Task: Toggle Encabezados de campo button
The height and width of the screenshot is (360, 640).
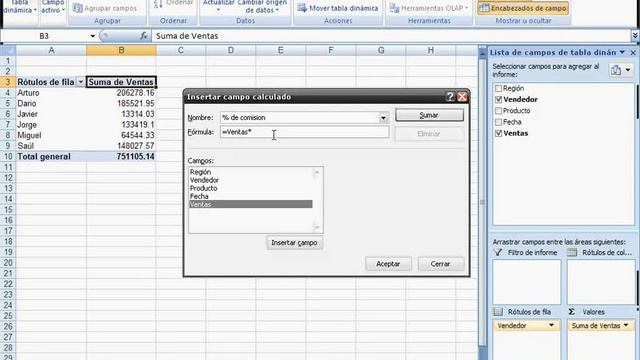Action: 523,8
